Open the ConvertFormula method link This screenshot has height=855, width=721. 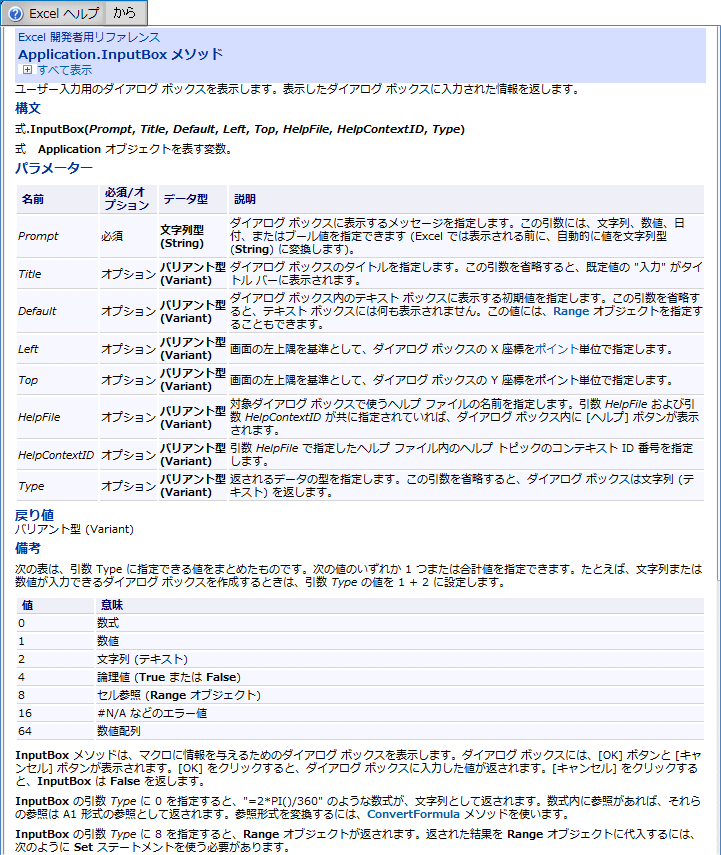[413, 814]
